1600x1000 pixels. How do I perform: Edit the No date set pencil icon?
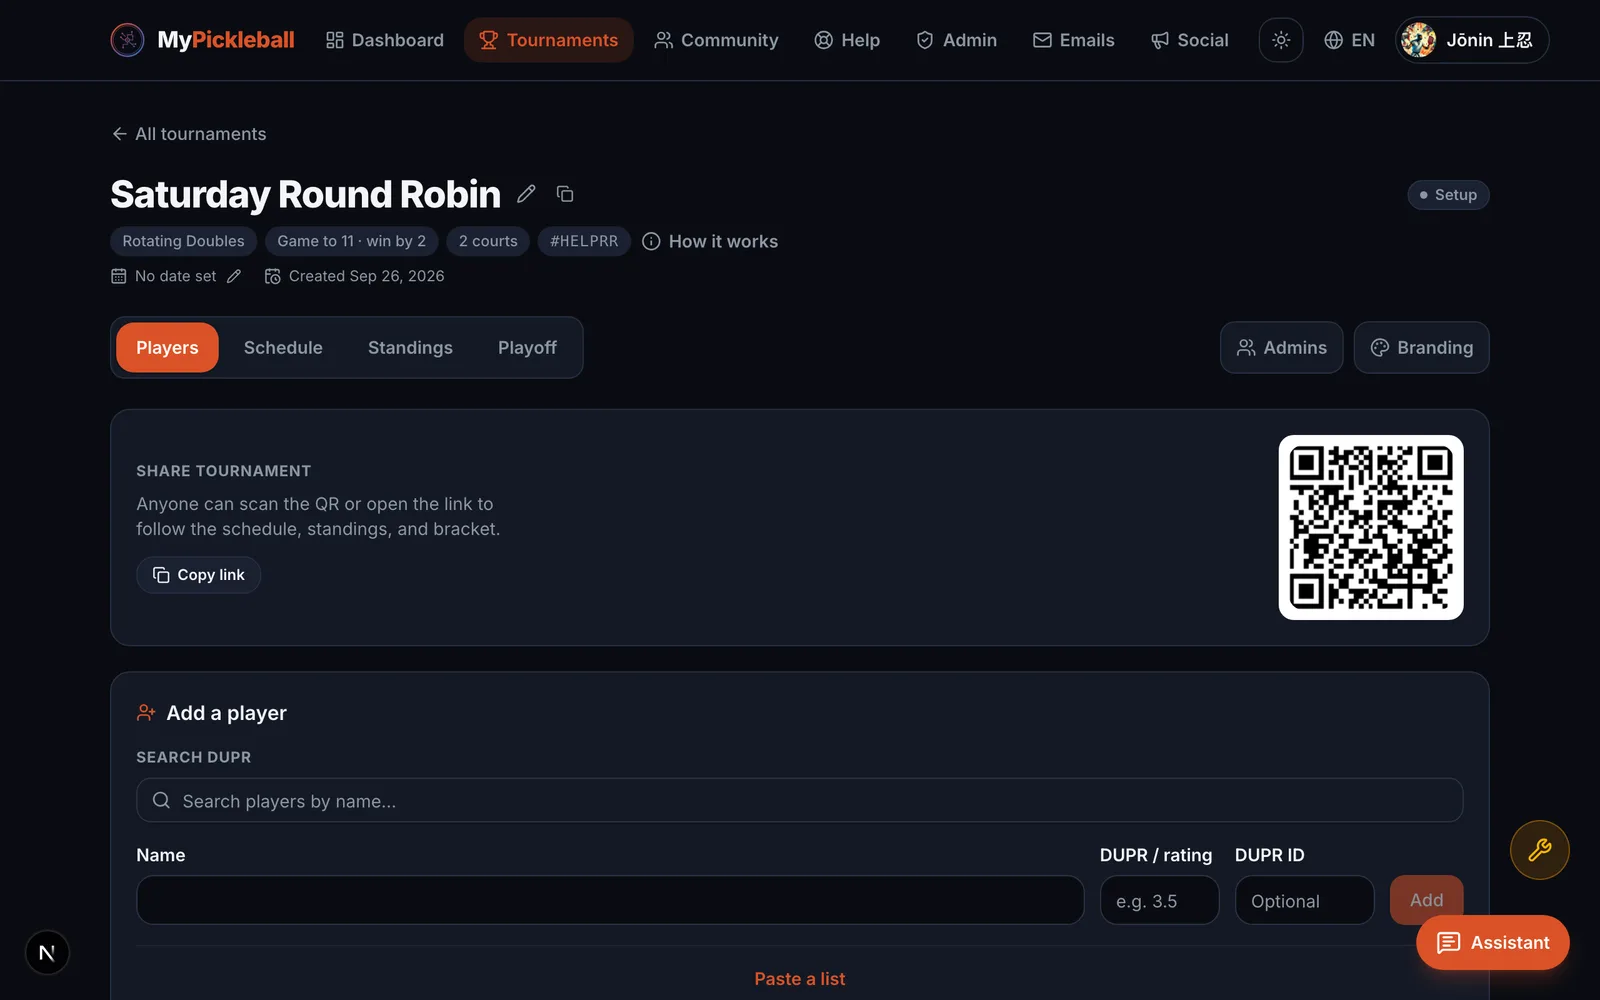[x=234, y=276]
